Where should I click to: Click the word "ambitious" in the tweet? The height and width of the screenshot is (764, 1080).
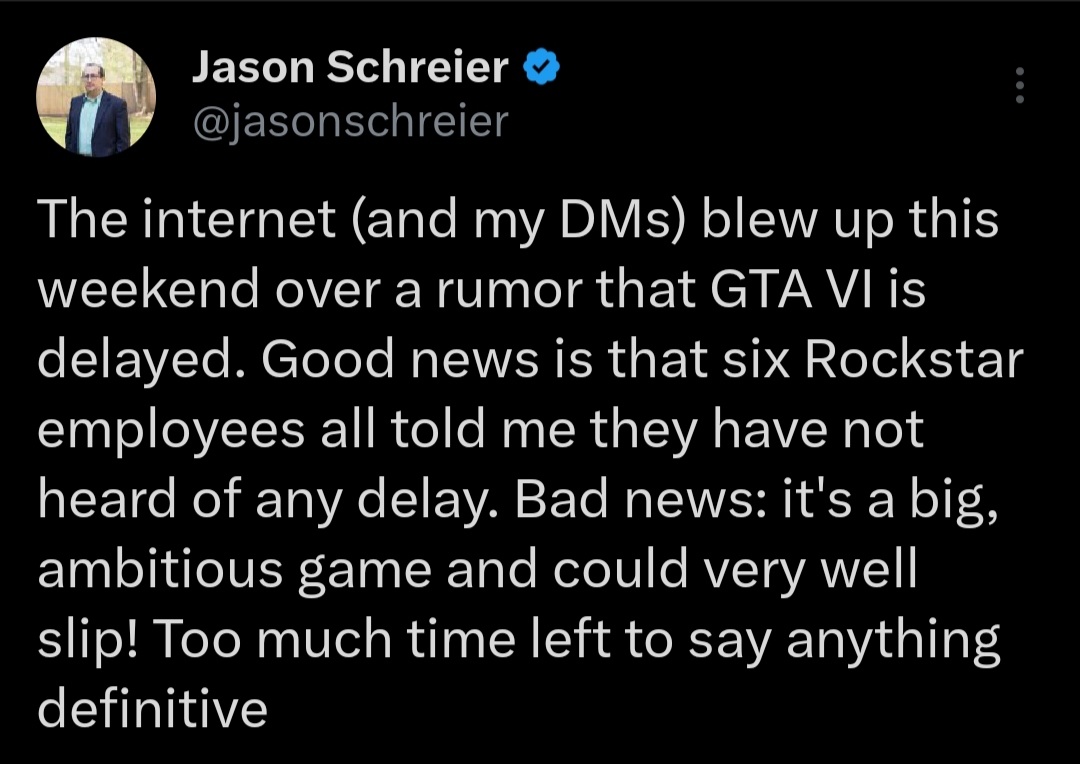coord(160,570)
